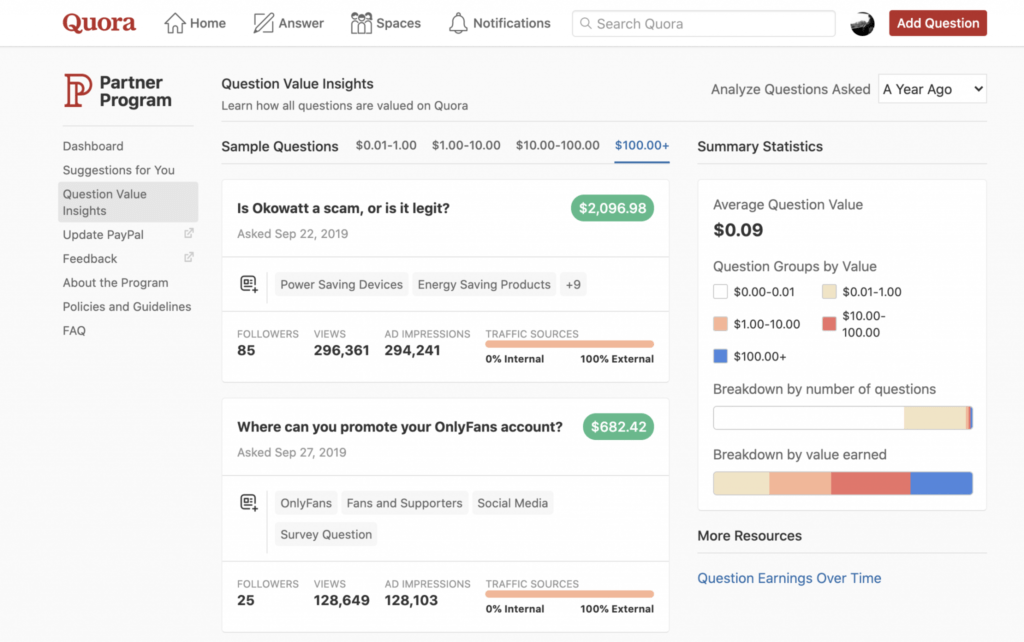This screenshot has width=1024, height=642.
Task: Click external link icon beside Update PayPal
Action: (x=189, y=233)
